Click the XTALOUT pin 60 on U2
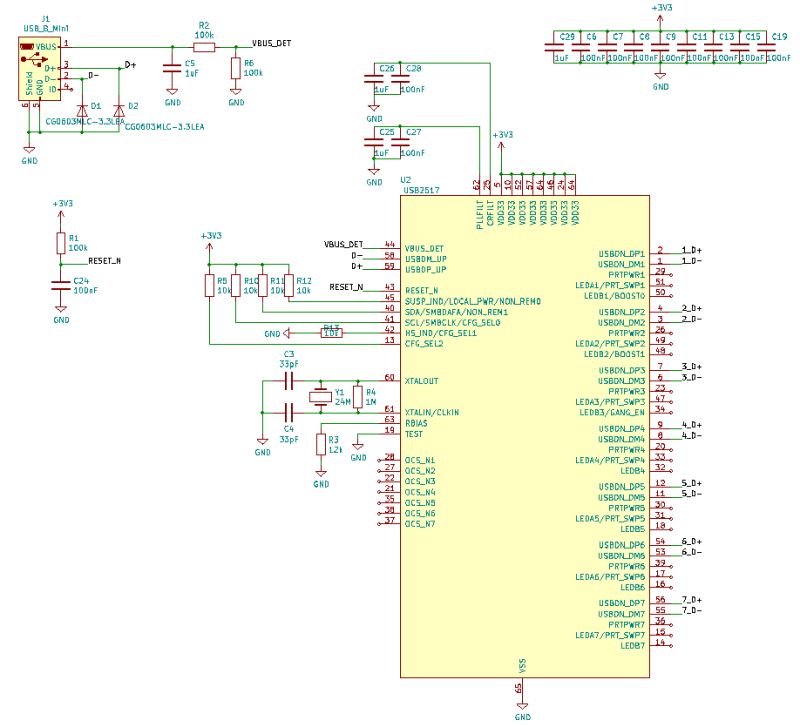The height and width of the screenshot is (727, 800). (412, 378)
